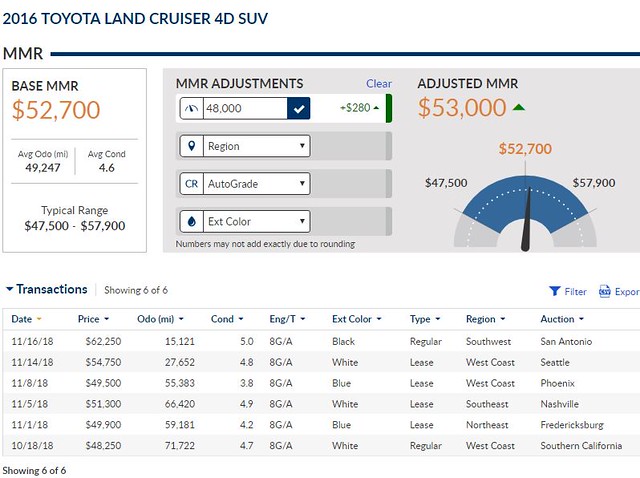640x478 pixels.
Task: Click the 2016 Toyota Land Cruiser title
Action: (x=135, y=18)
